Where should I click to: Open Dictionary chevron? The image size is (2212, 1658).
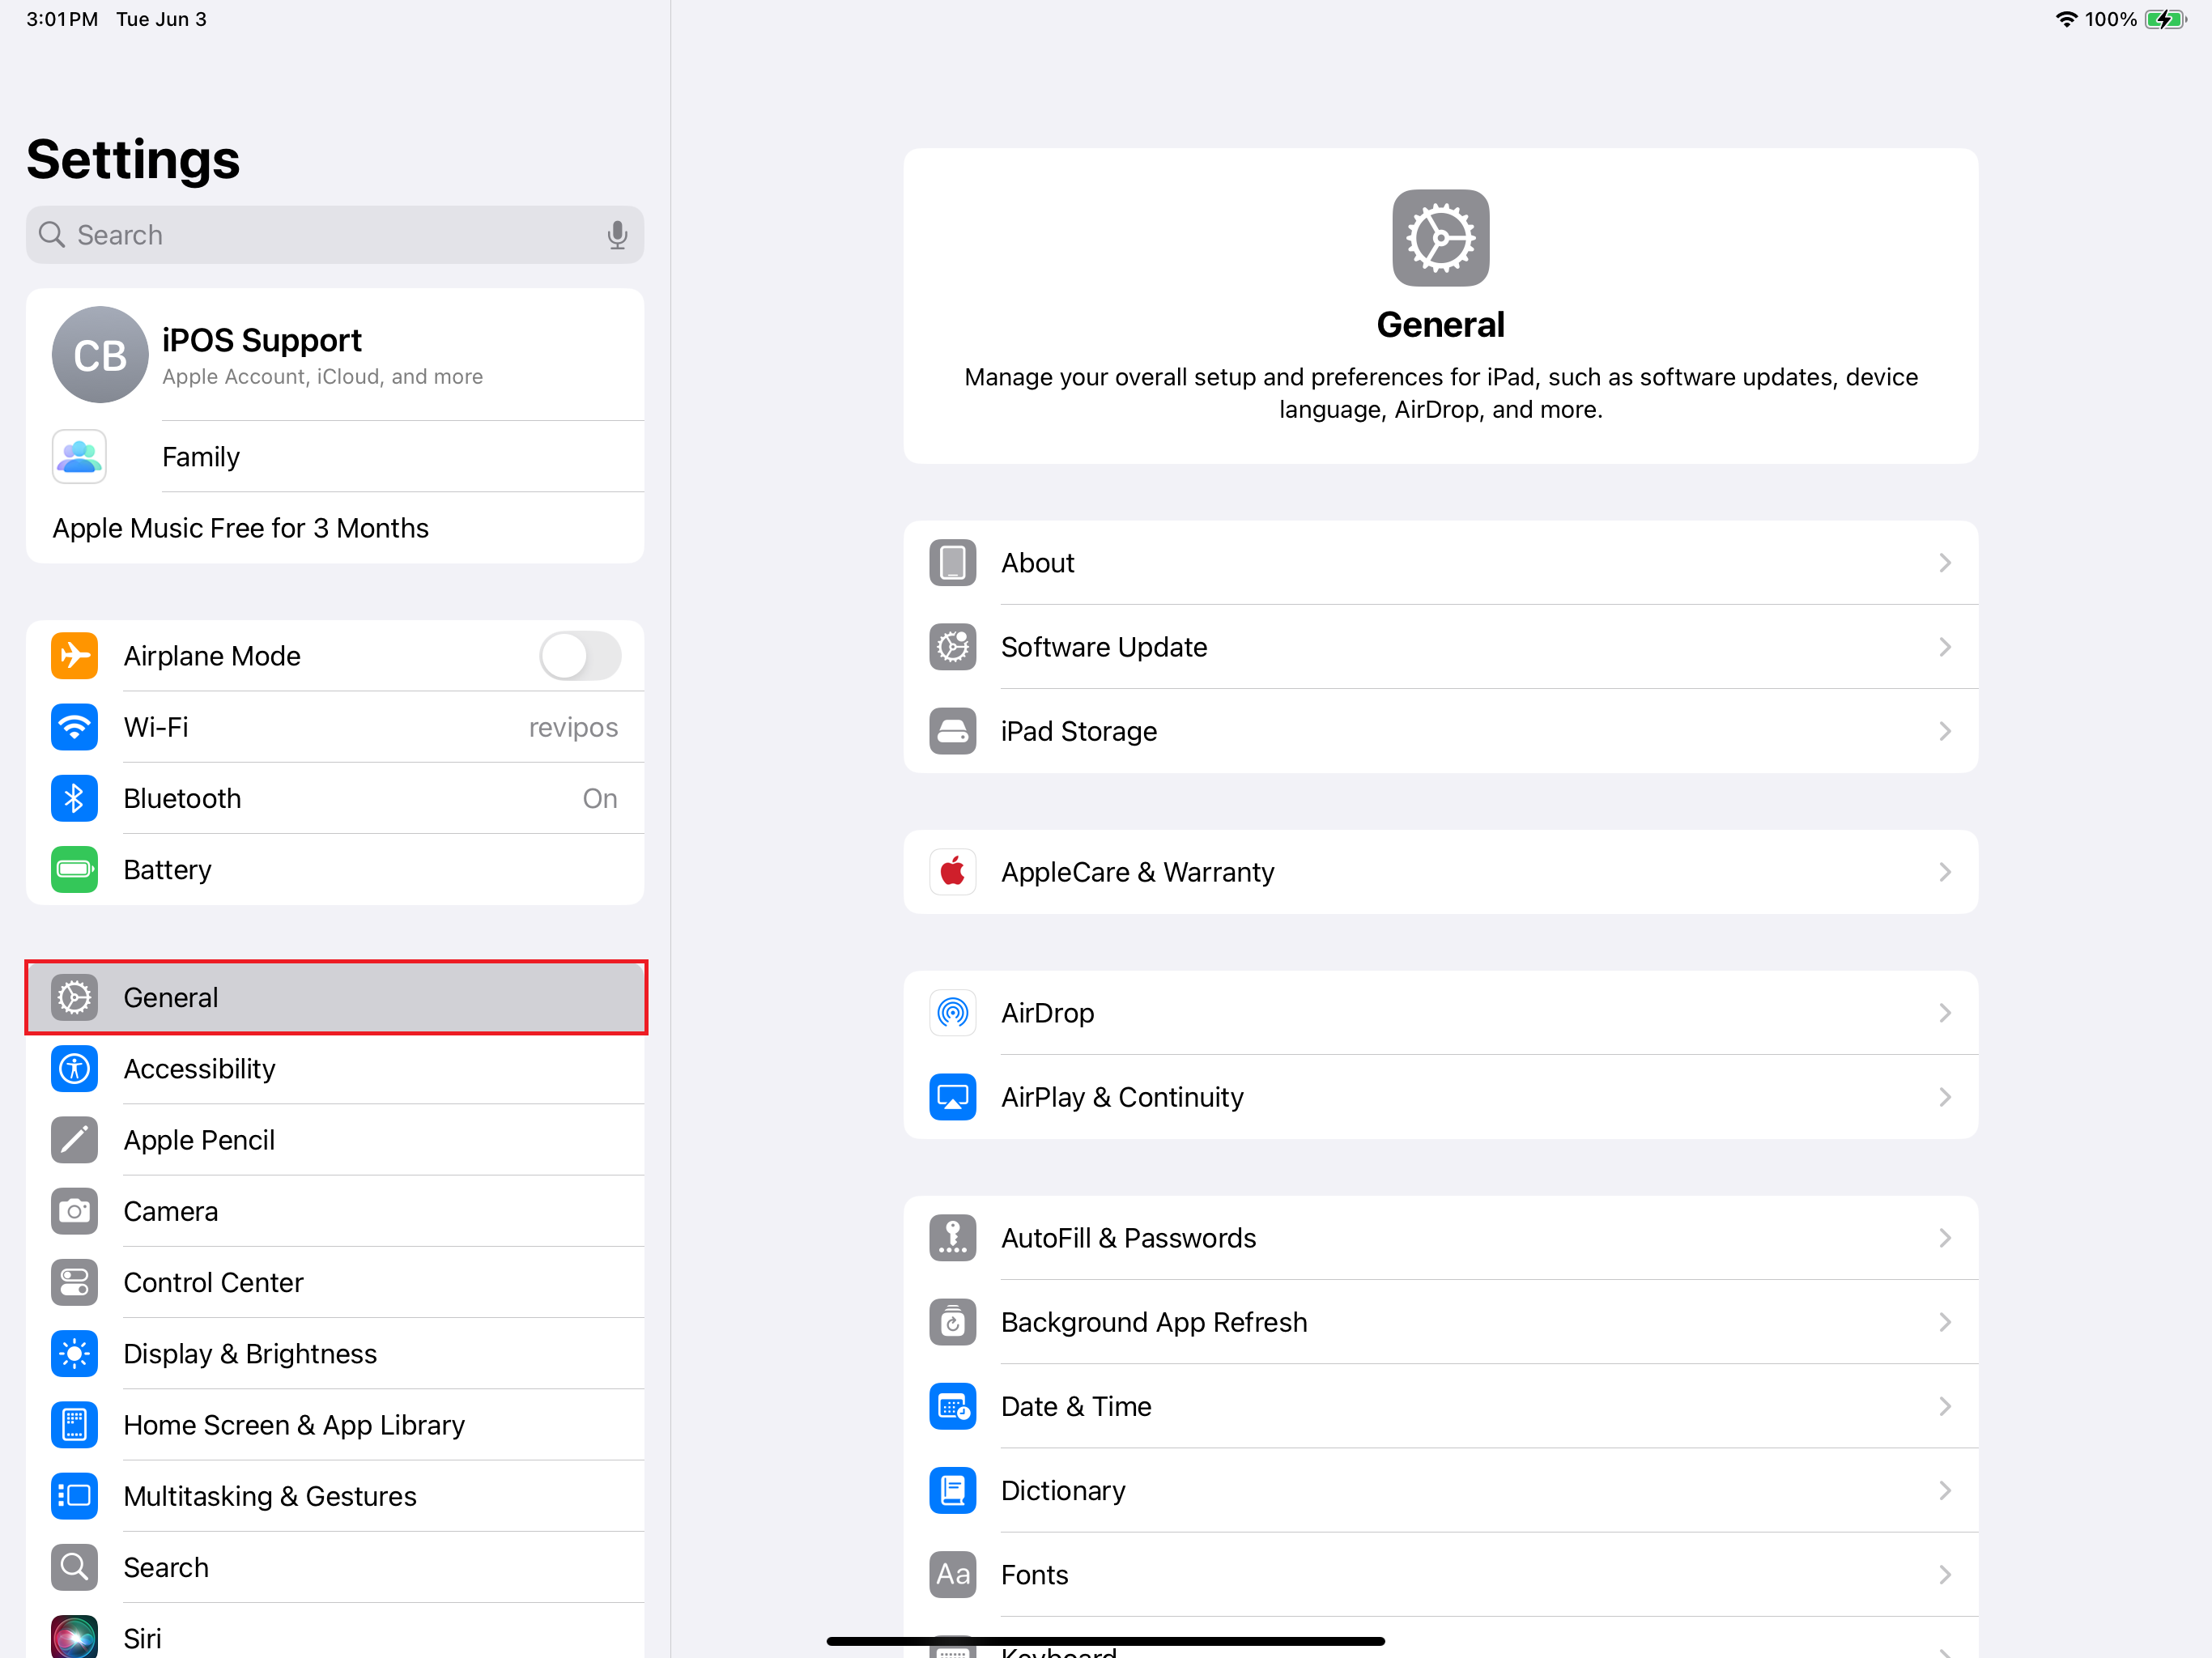click(x=1945, y=1490)
